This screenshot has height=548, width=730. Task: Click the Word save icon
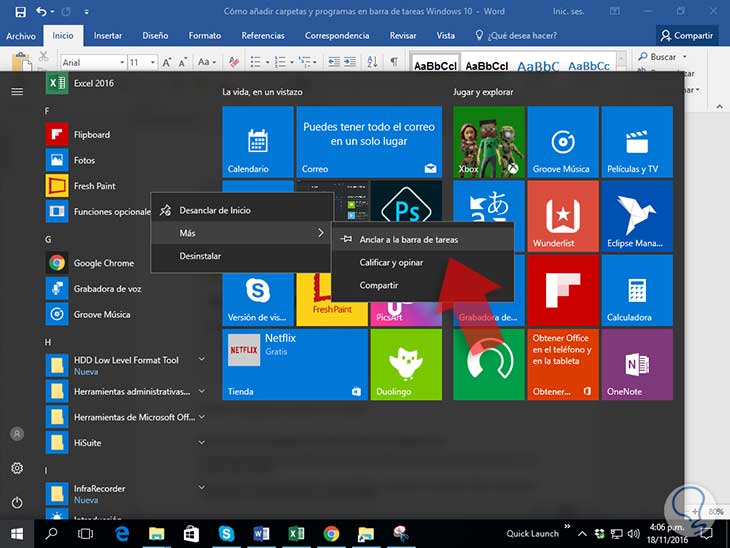[x=20, y=12]
